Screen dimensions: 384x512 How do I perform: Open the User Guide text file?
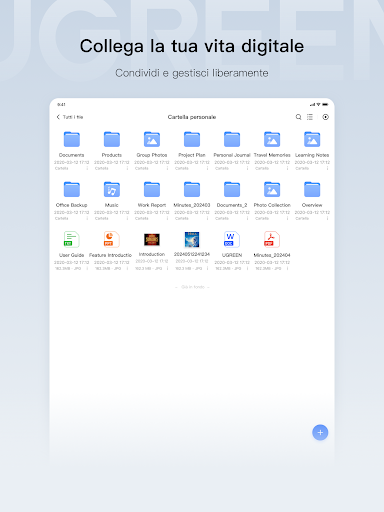click(71, 240)
